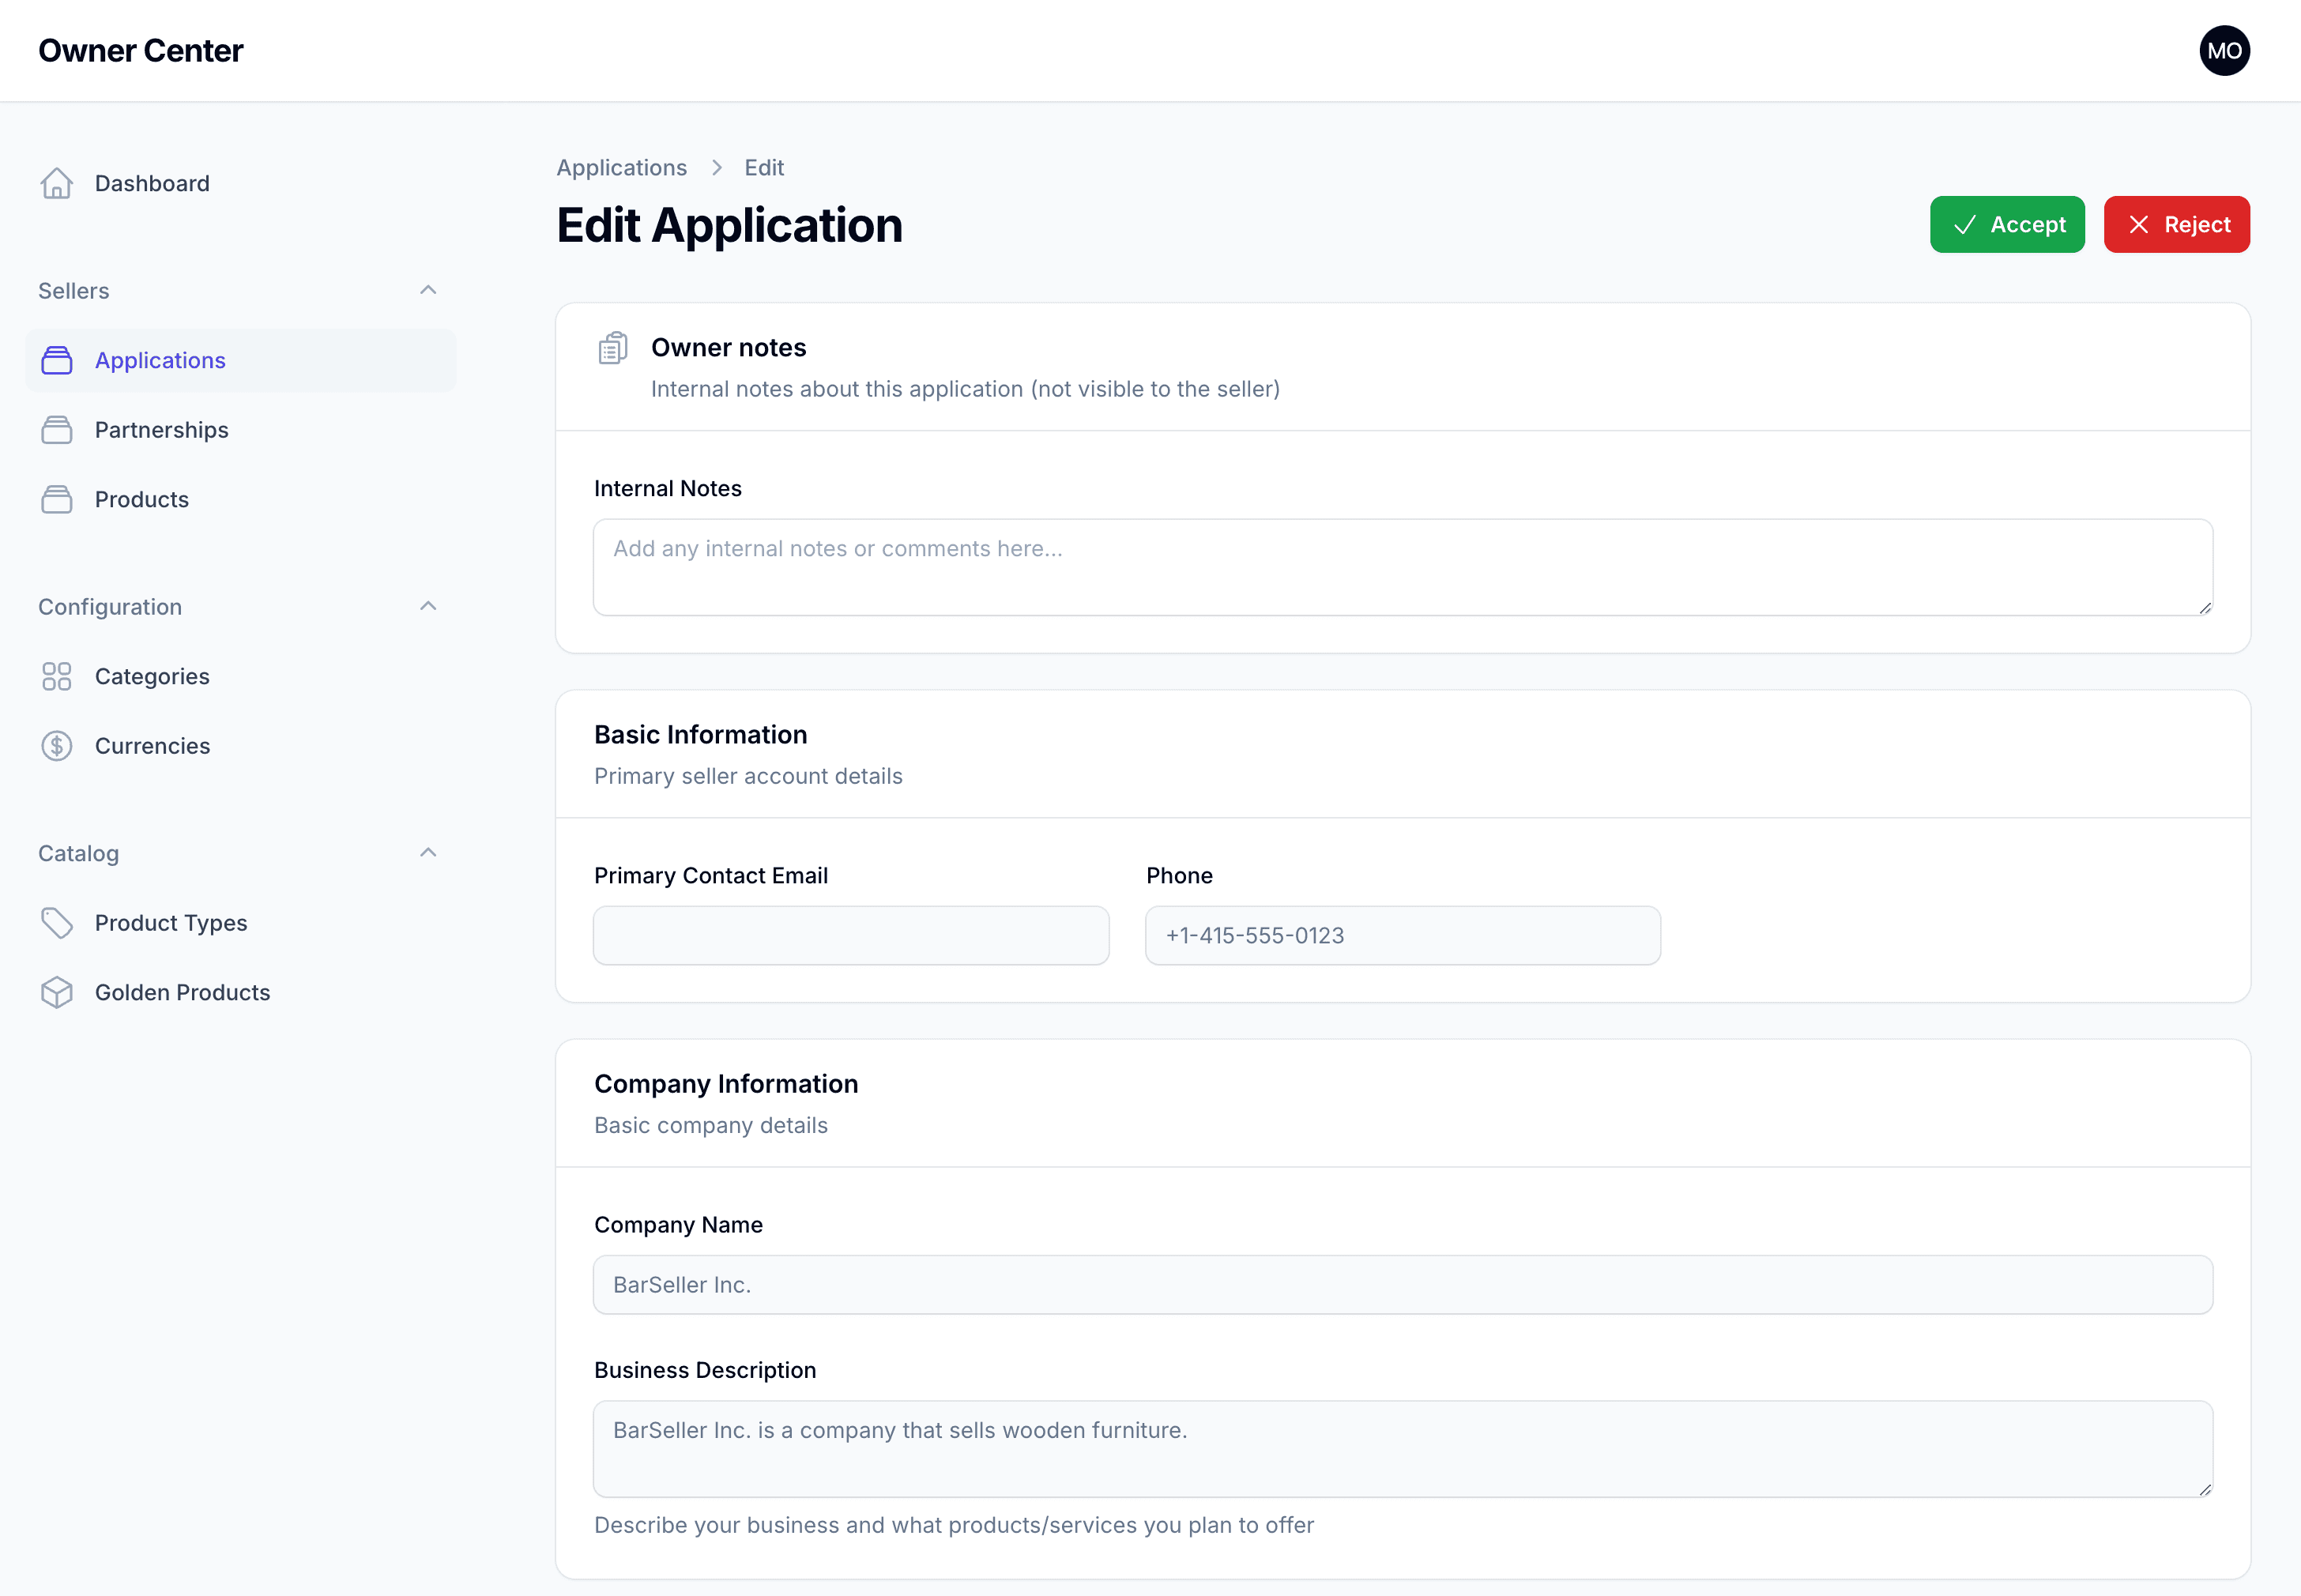Viewport: 2301px width, 1596px height.
Task: Click the Currencies dollar icon
Action: (x=57, y=746)
